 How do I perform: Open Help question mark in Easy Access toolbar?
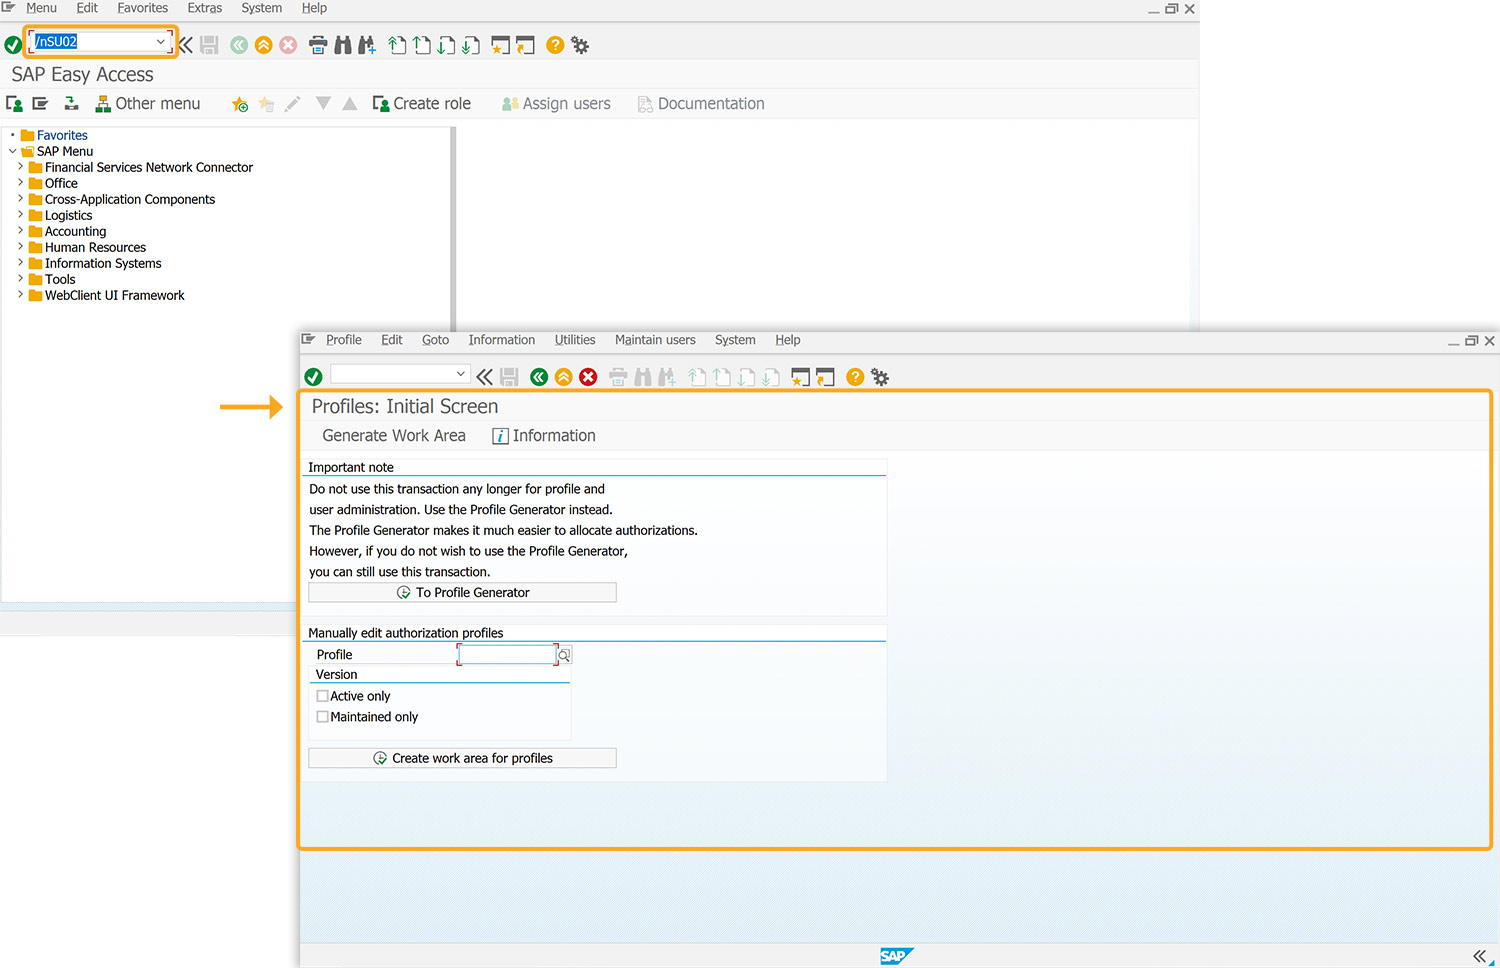coord(555,45)
